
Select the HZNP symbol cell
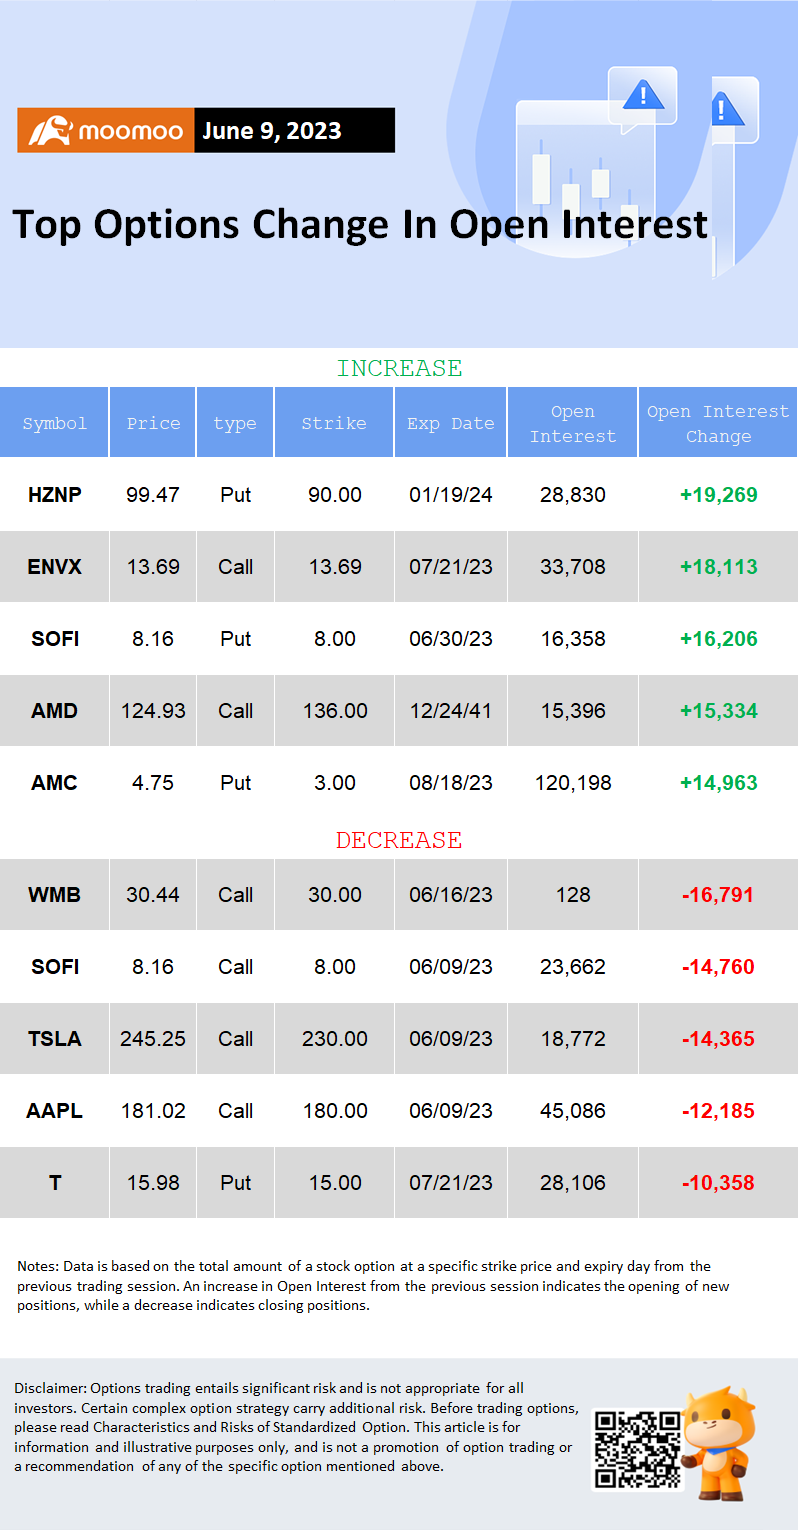coord(54,495)
